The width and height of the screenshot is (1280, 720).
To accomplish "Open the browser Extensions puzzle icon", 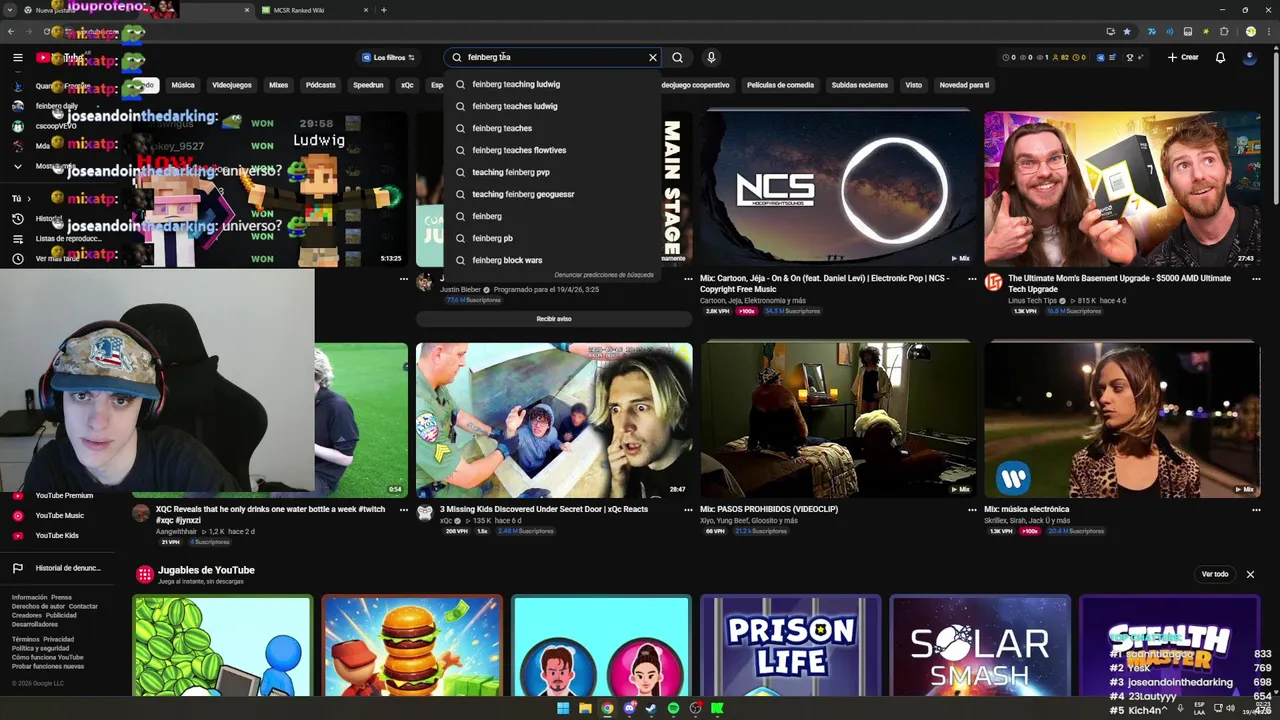I will click(1223, 32).
